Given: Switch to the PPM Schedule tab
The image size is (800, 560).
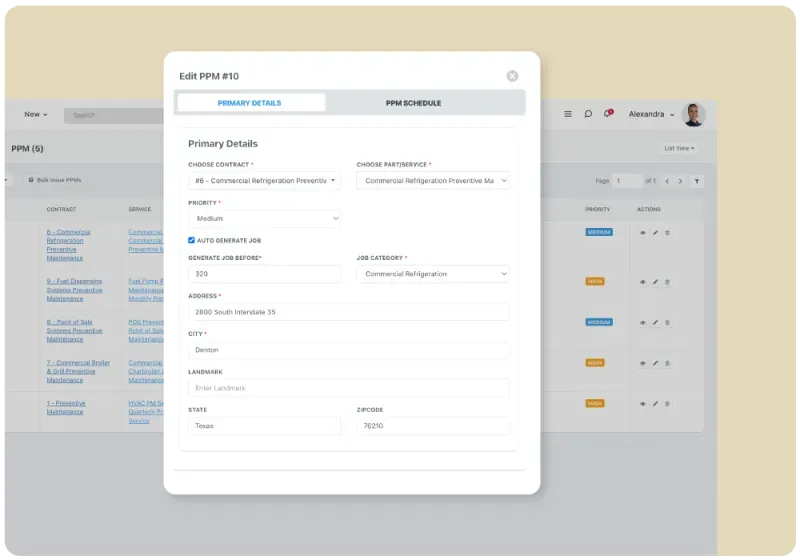Looking at the screenshot, I should click(x=413, y=103).
